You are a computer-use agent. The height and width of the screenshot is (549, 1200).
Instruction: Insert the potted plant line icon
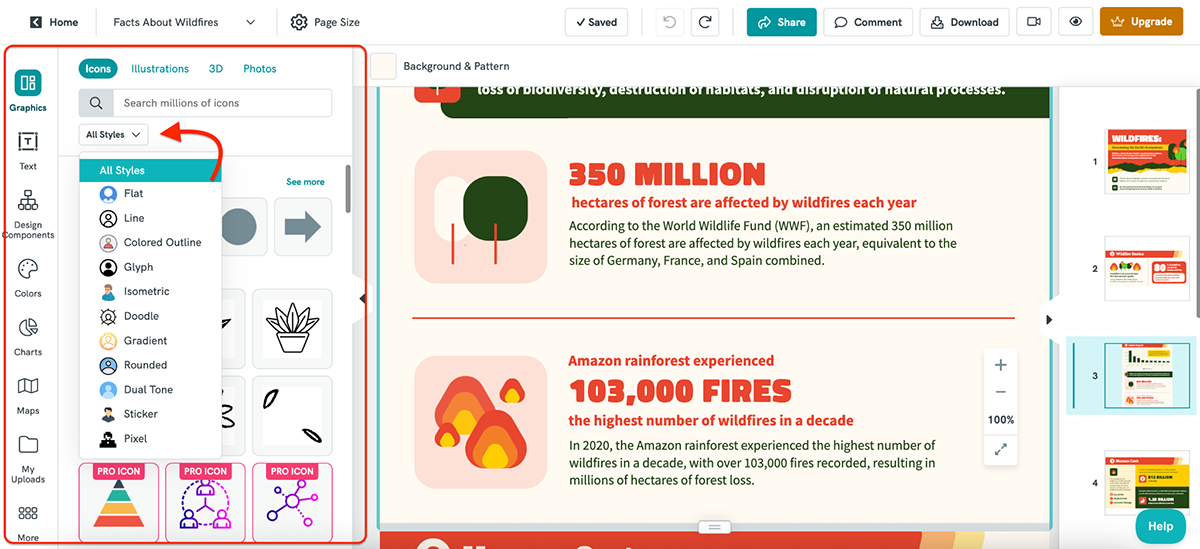pos(292,329)
